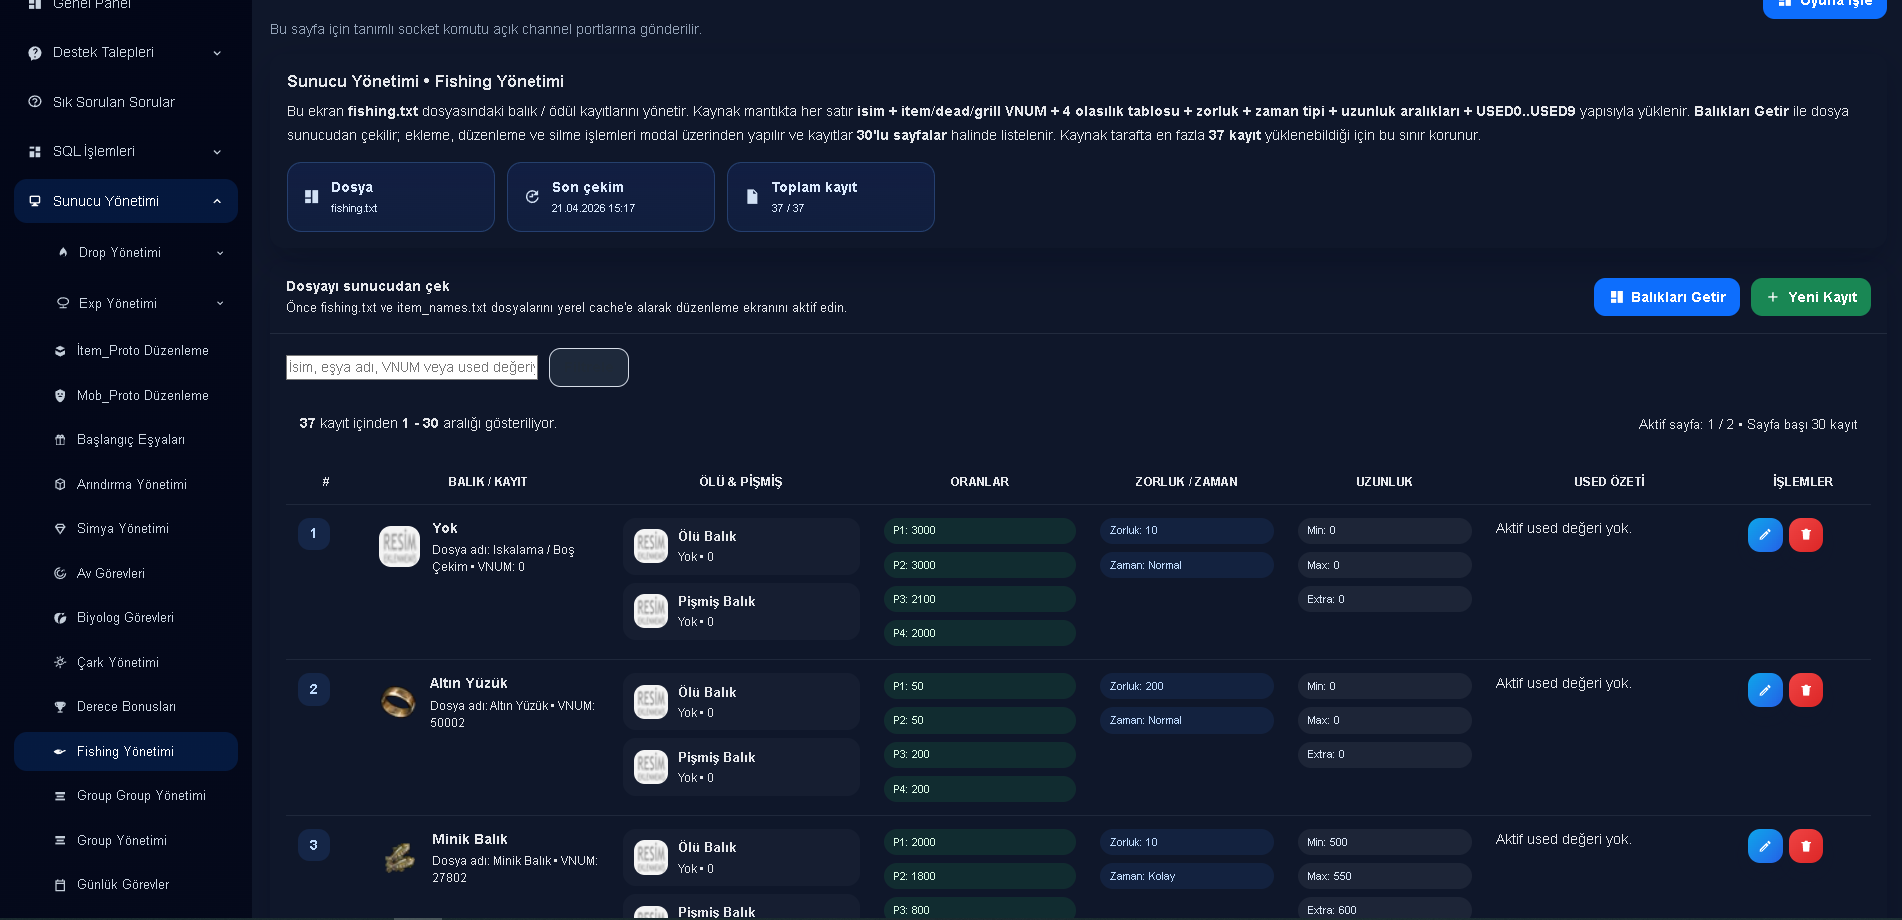Click Başlangıç Eşyaları gift icon

(x=60, y=440)
